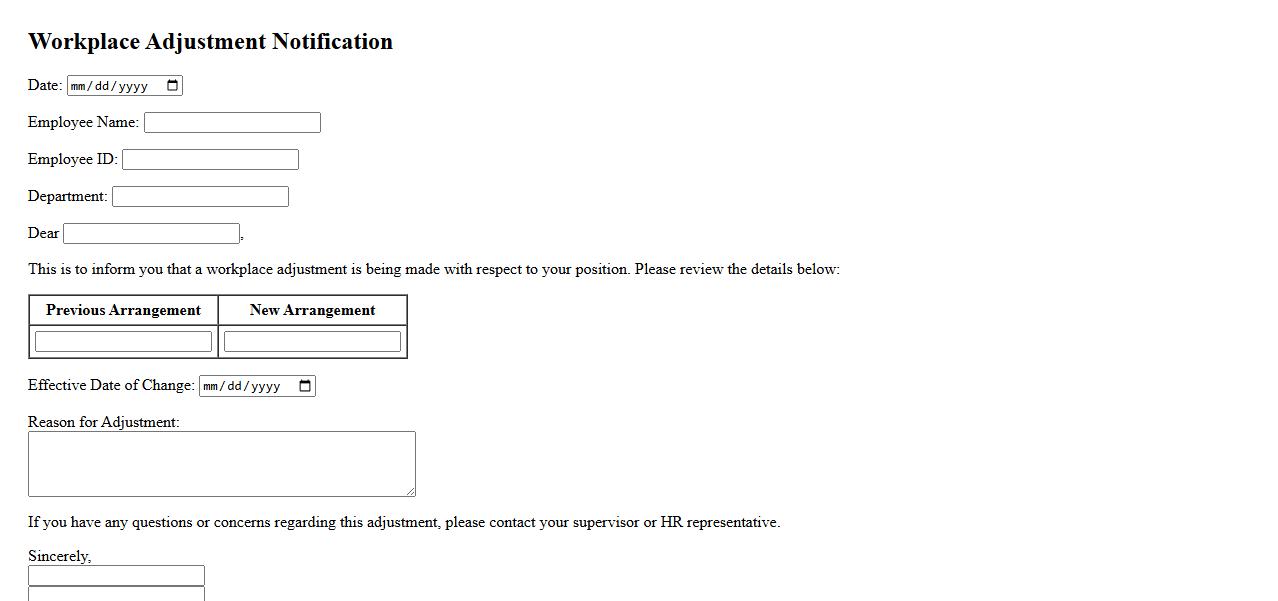1278x601 pixels.
Task: Select the year part of Effective Date
Action: click(x=266, y=386)
